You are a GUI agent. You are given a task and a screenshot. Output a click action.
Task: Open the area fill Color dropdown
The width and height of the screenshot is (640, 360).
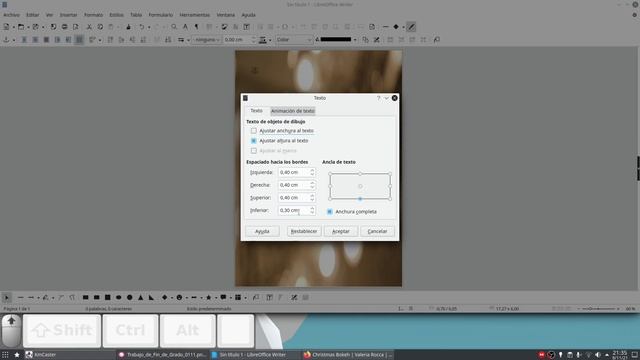(294, 40)
